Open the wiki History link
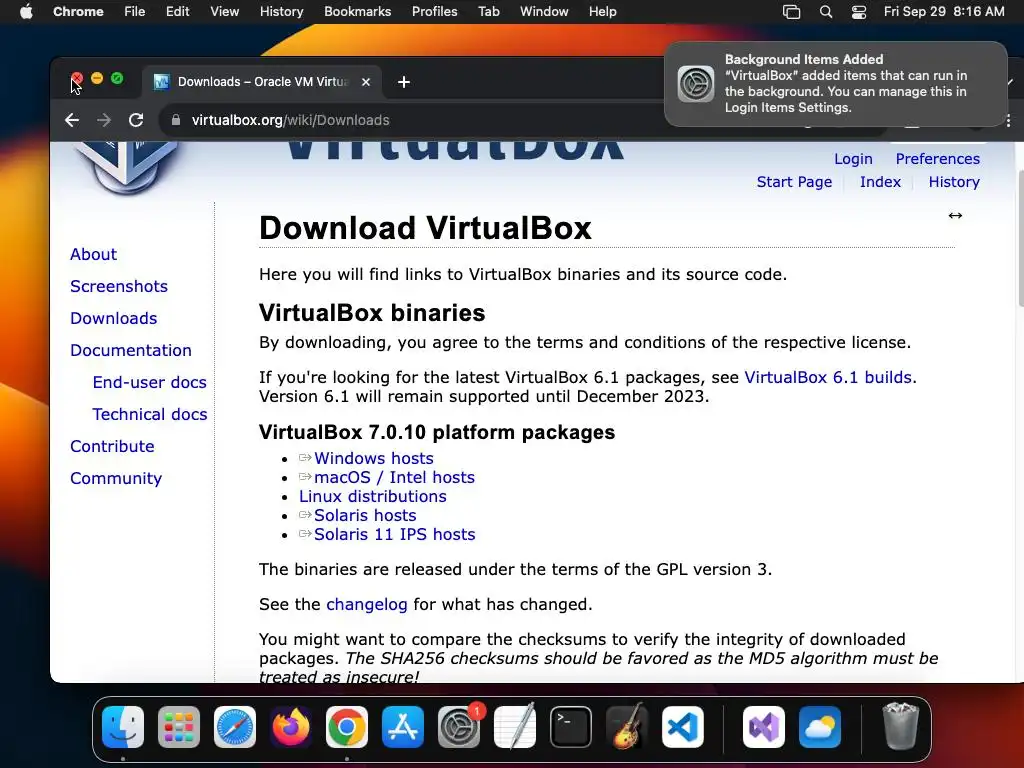 (953, 182)
